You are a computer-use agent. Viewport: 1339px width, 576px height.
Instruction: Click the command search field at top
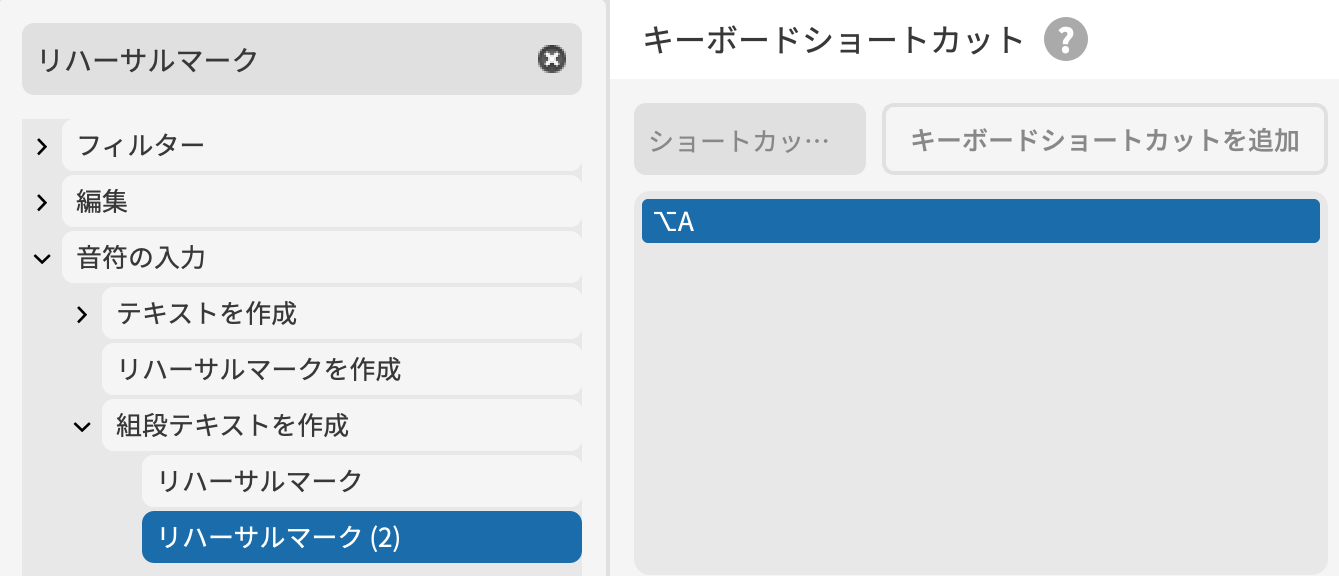coord(280,60)
